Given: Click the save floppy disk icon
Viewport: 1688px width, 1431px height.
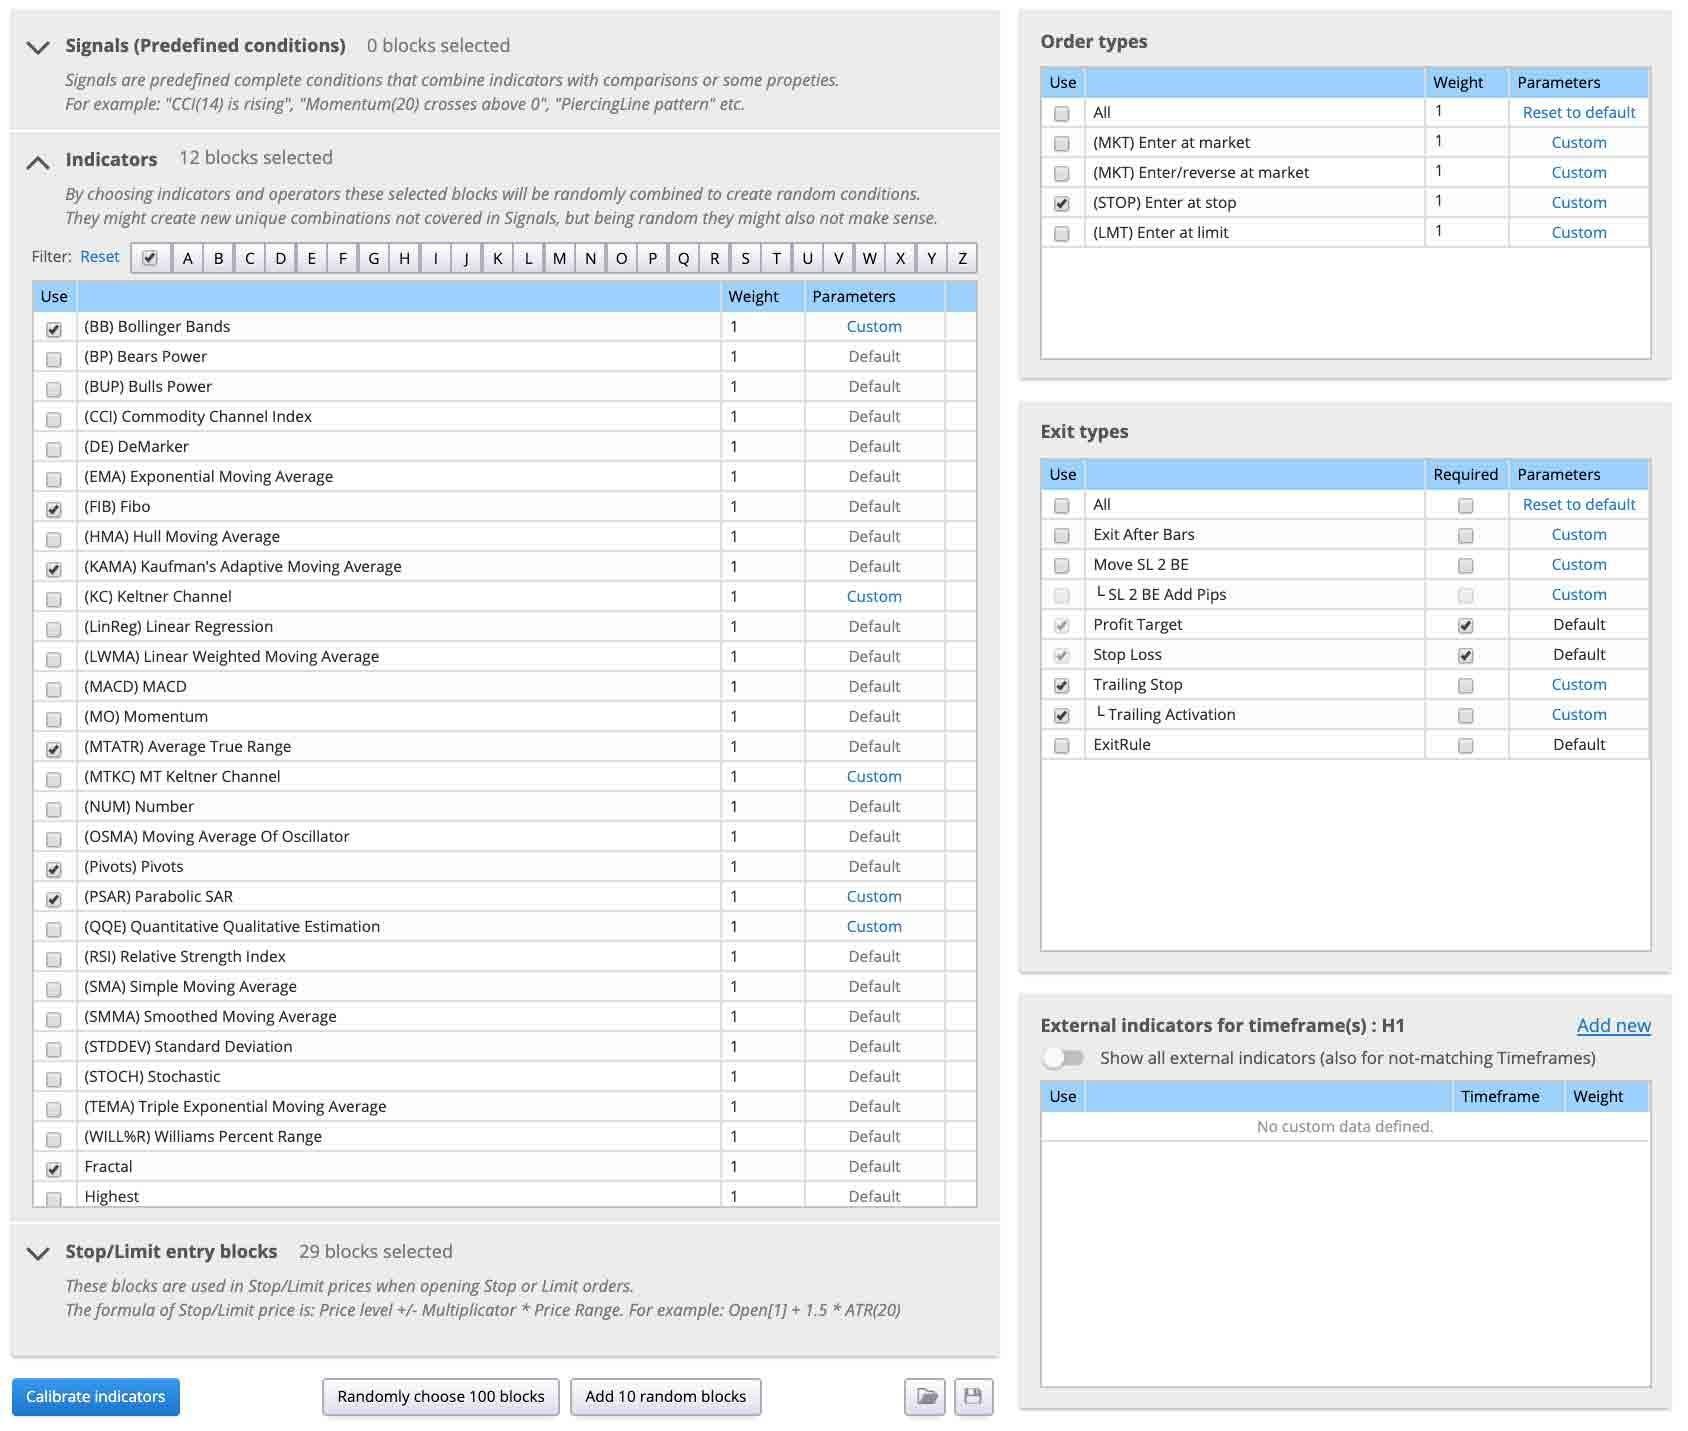Looking at the screenshot, I should click(x=973, y=1397).
